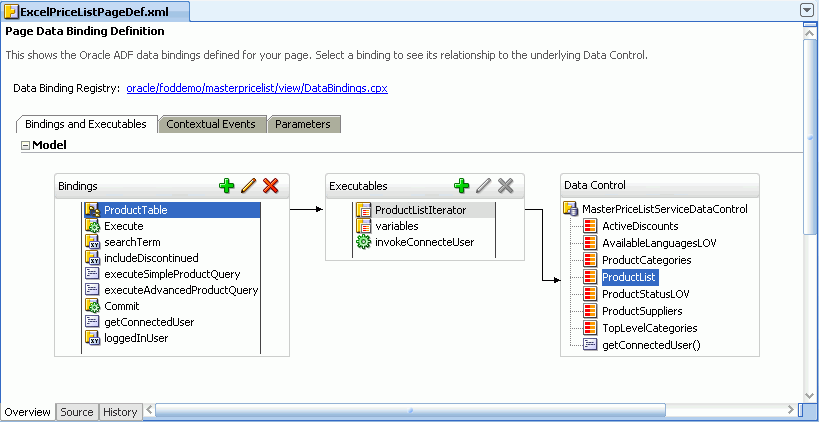Select ProductList in Data Control
819x422 pixels.
(630, 276)
